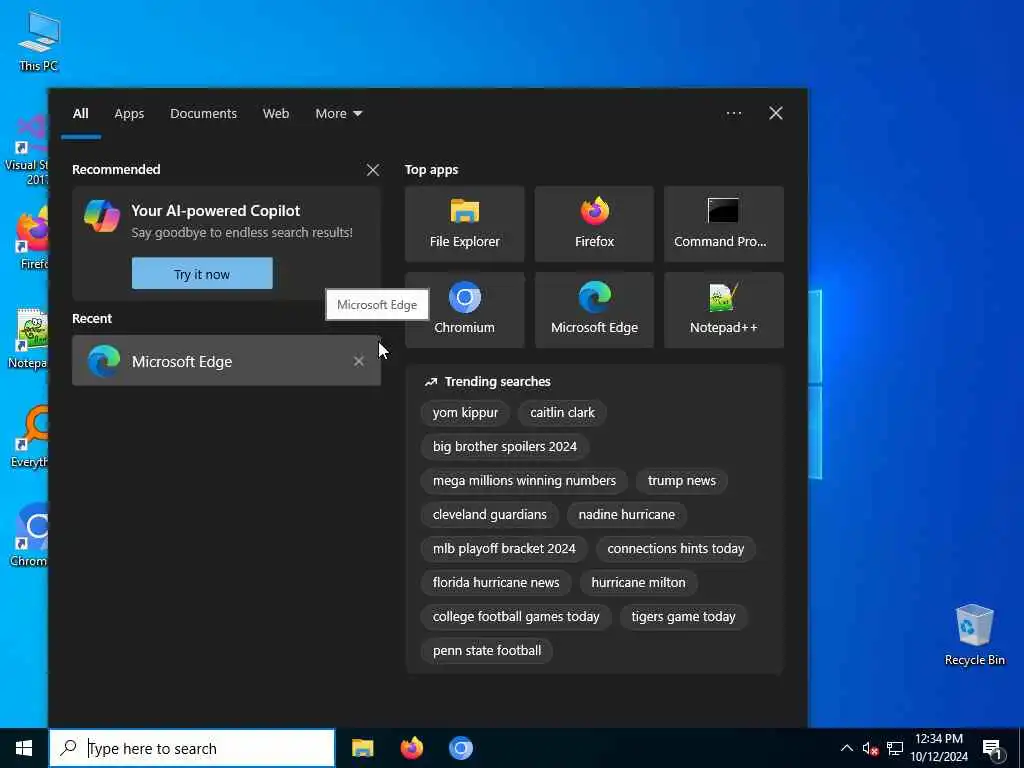
Task: Search trending topic hurricane milton
Action: 639,583
